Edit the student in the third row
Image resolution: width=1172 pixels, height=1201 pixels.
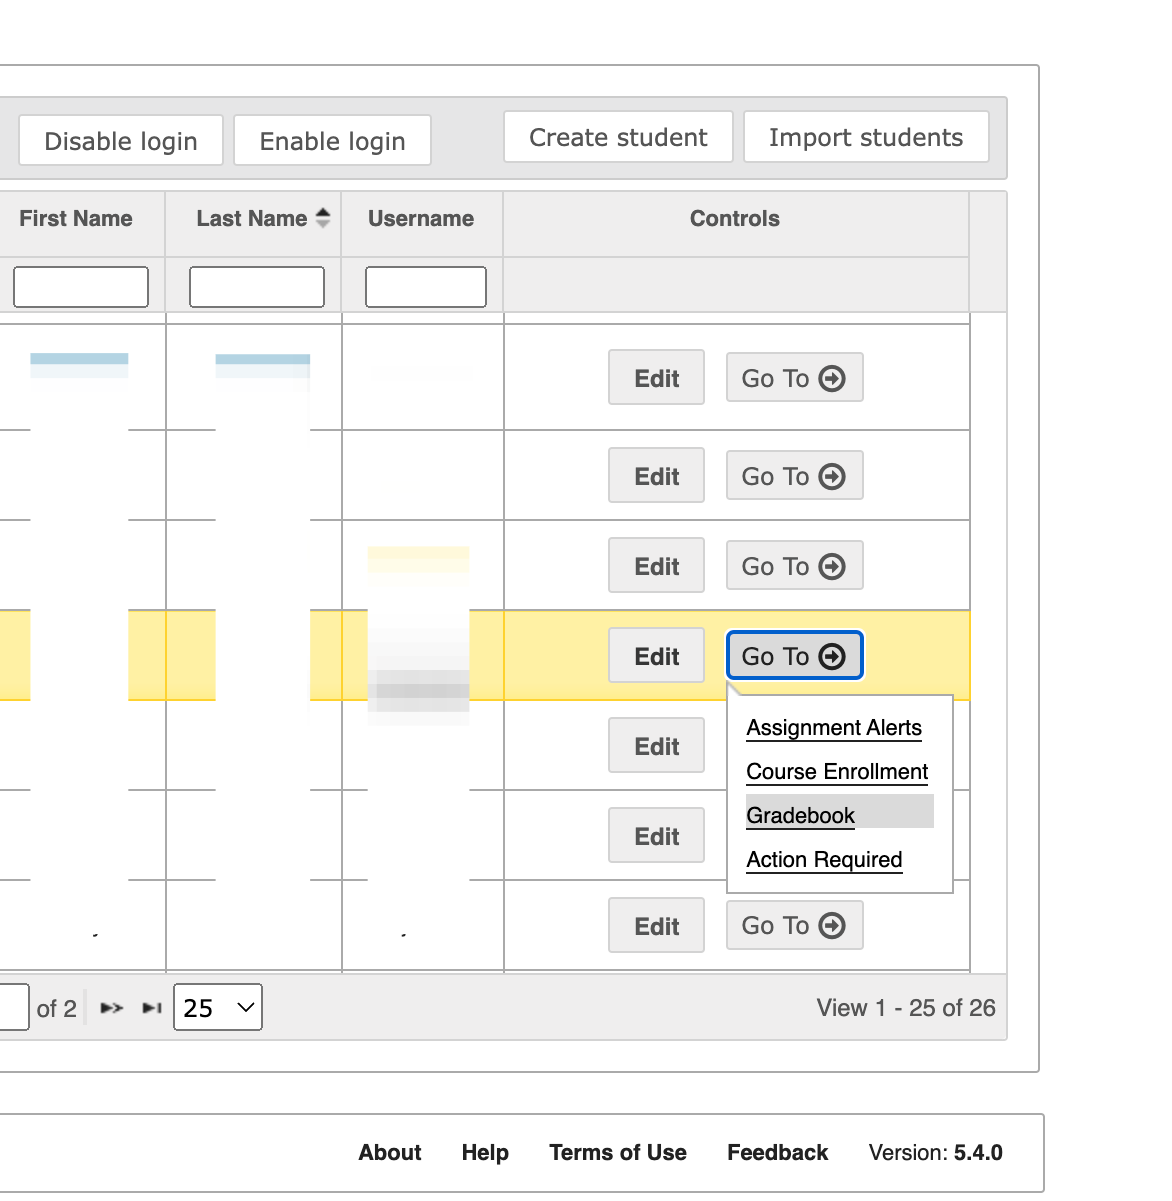656,566
